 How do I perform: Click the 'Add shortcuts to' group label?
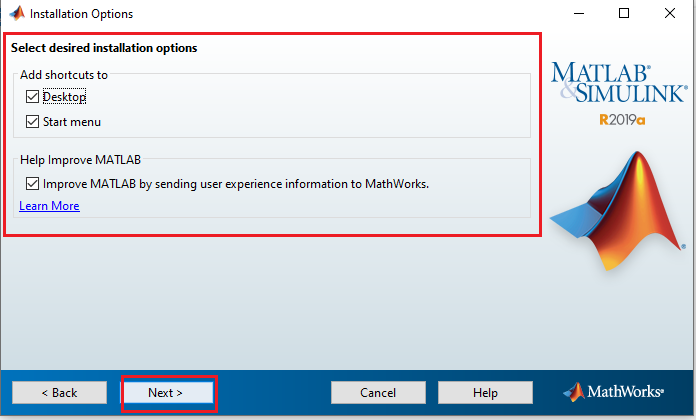tap(64, 75)
